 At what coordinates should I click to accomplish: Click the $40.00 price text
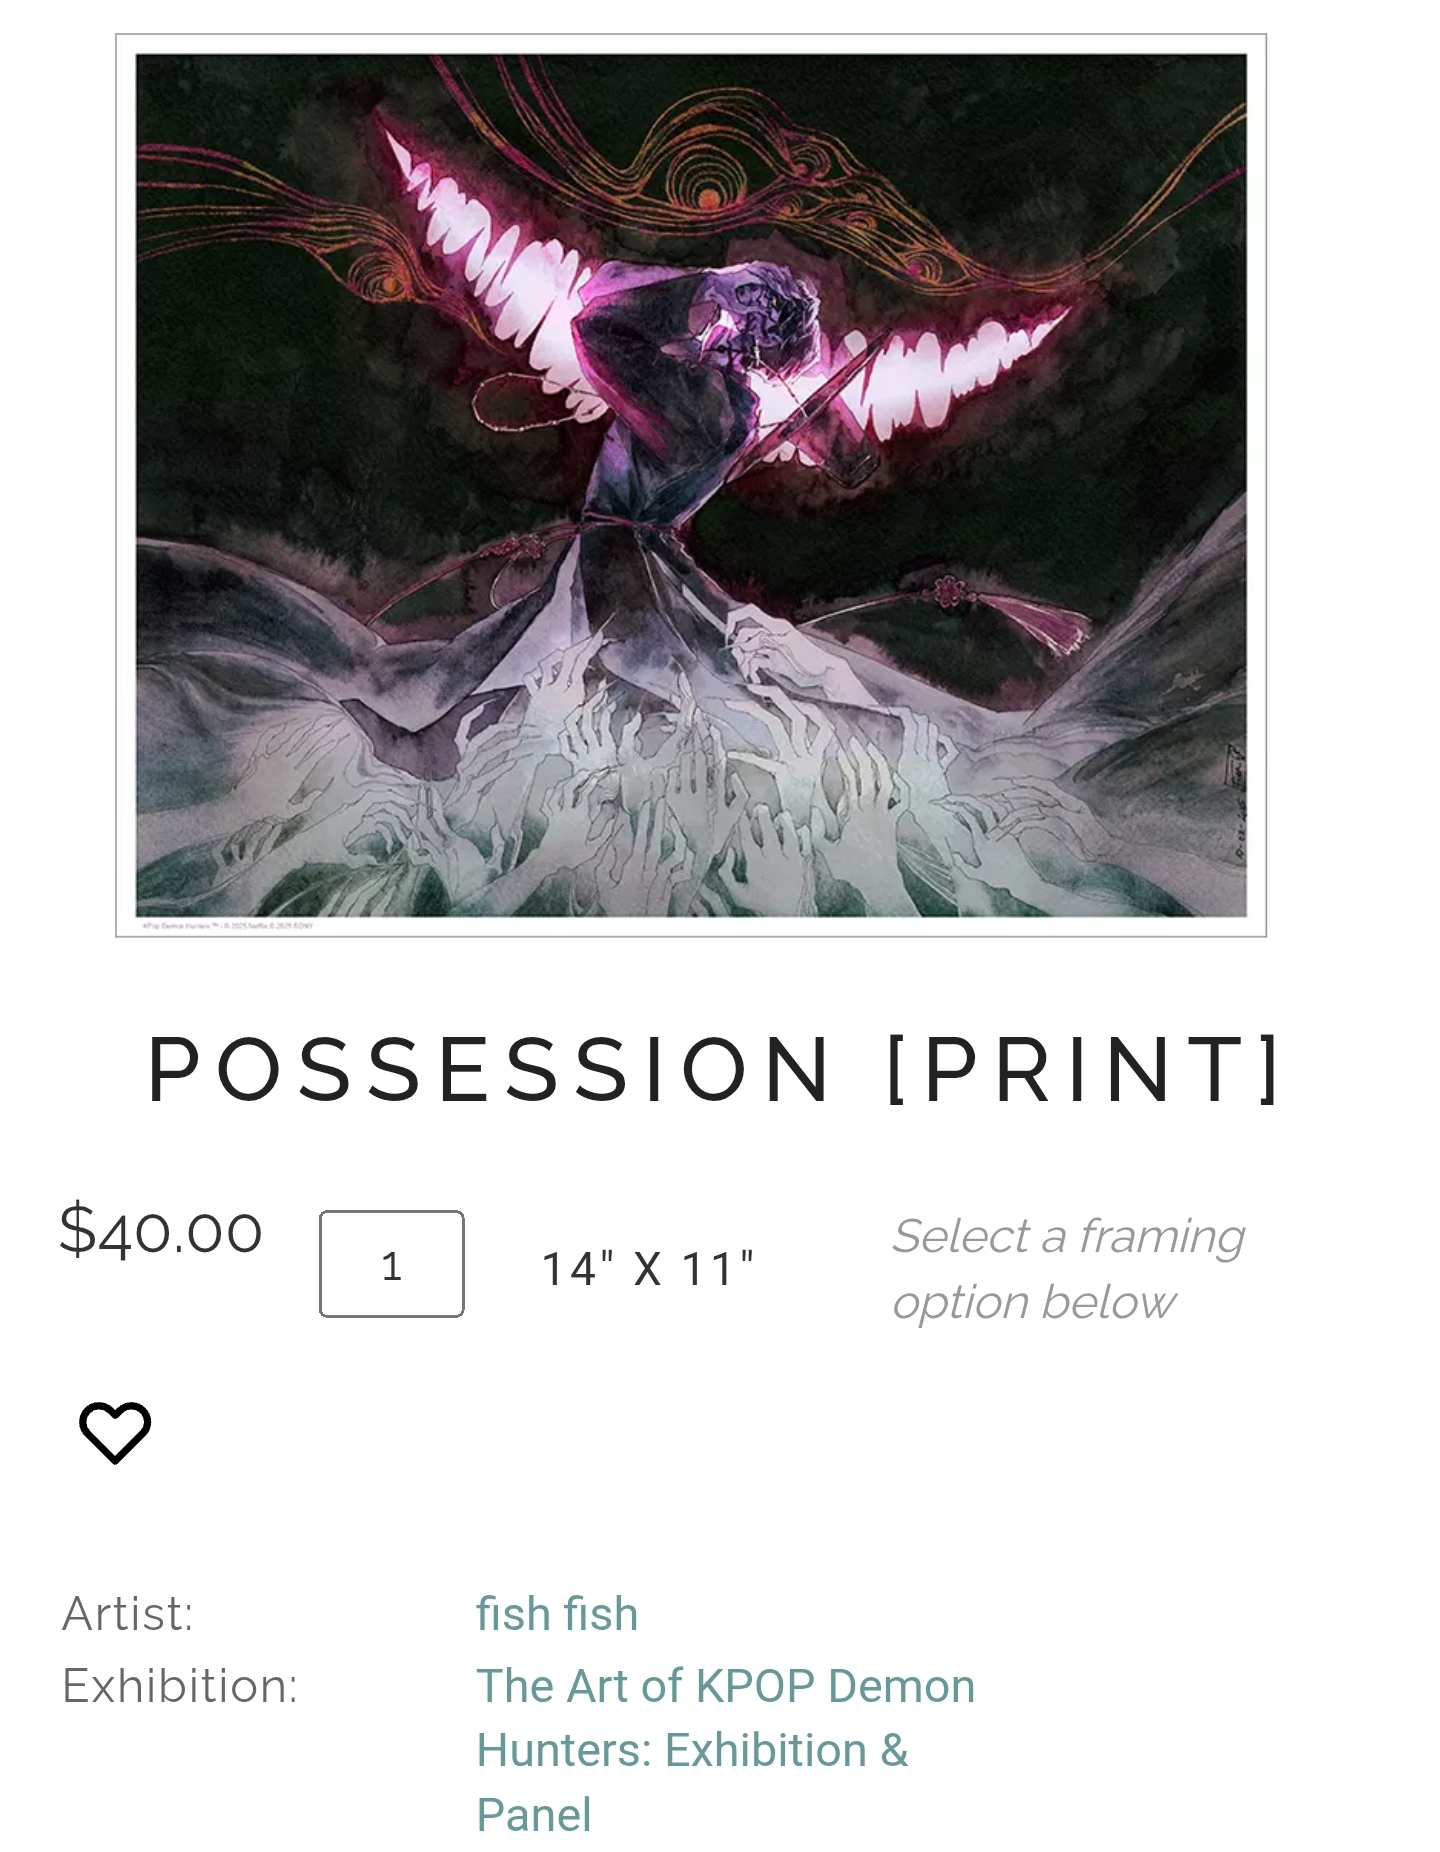[x=161, y=1231]
